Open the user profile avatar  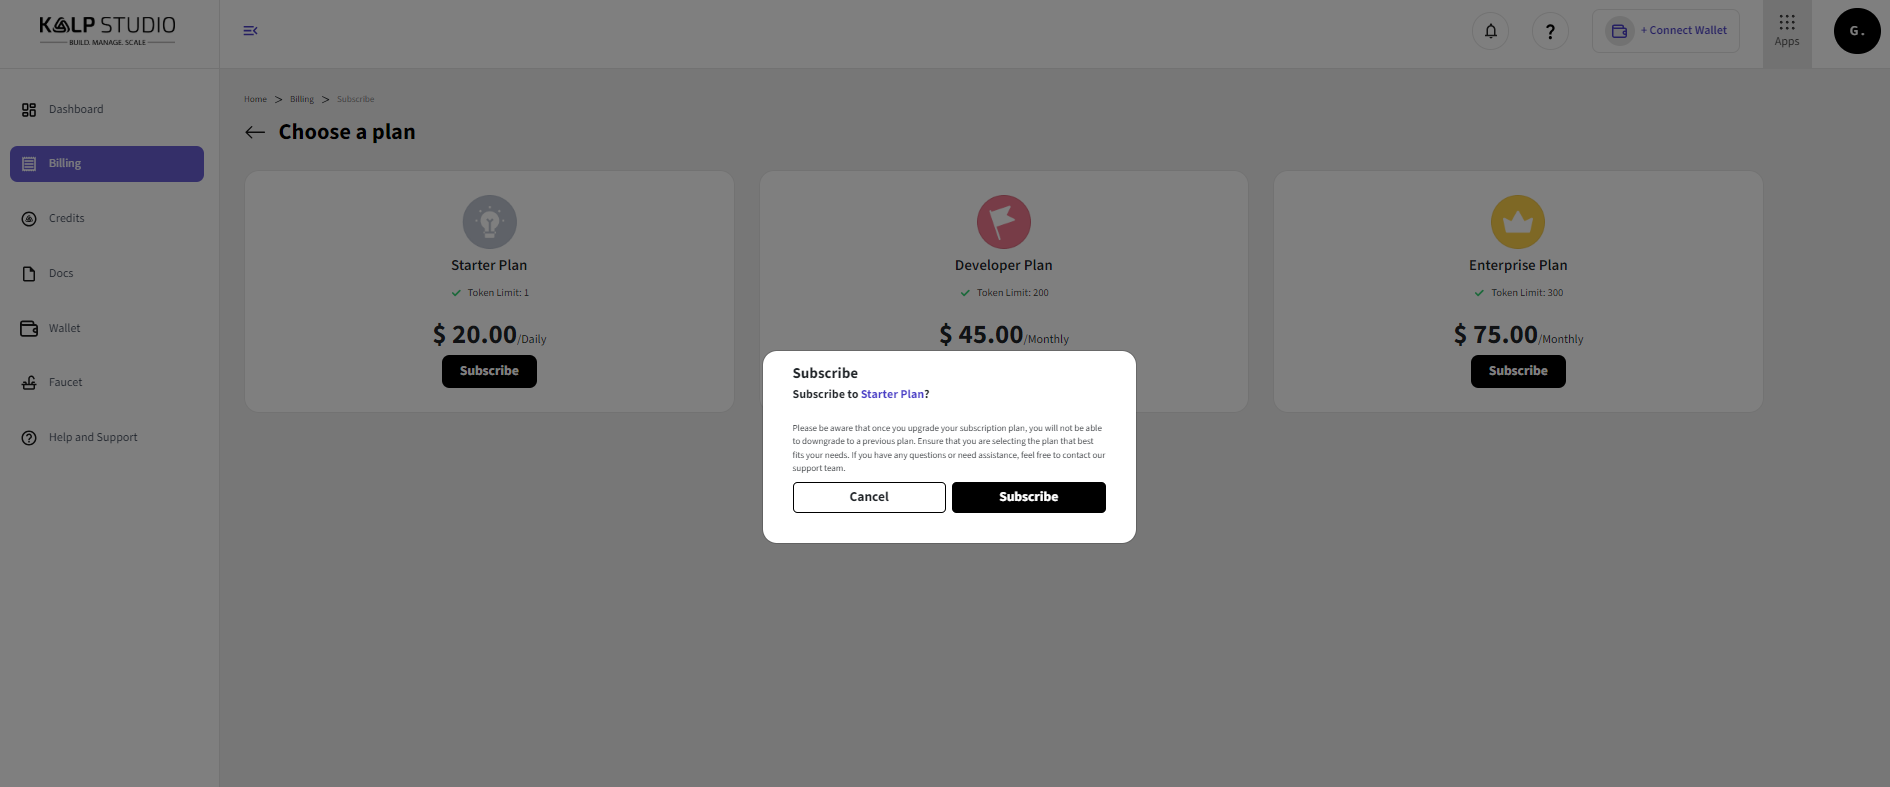point(1857,31)
